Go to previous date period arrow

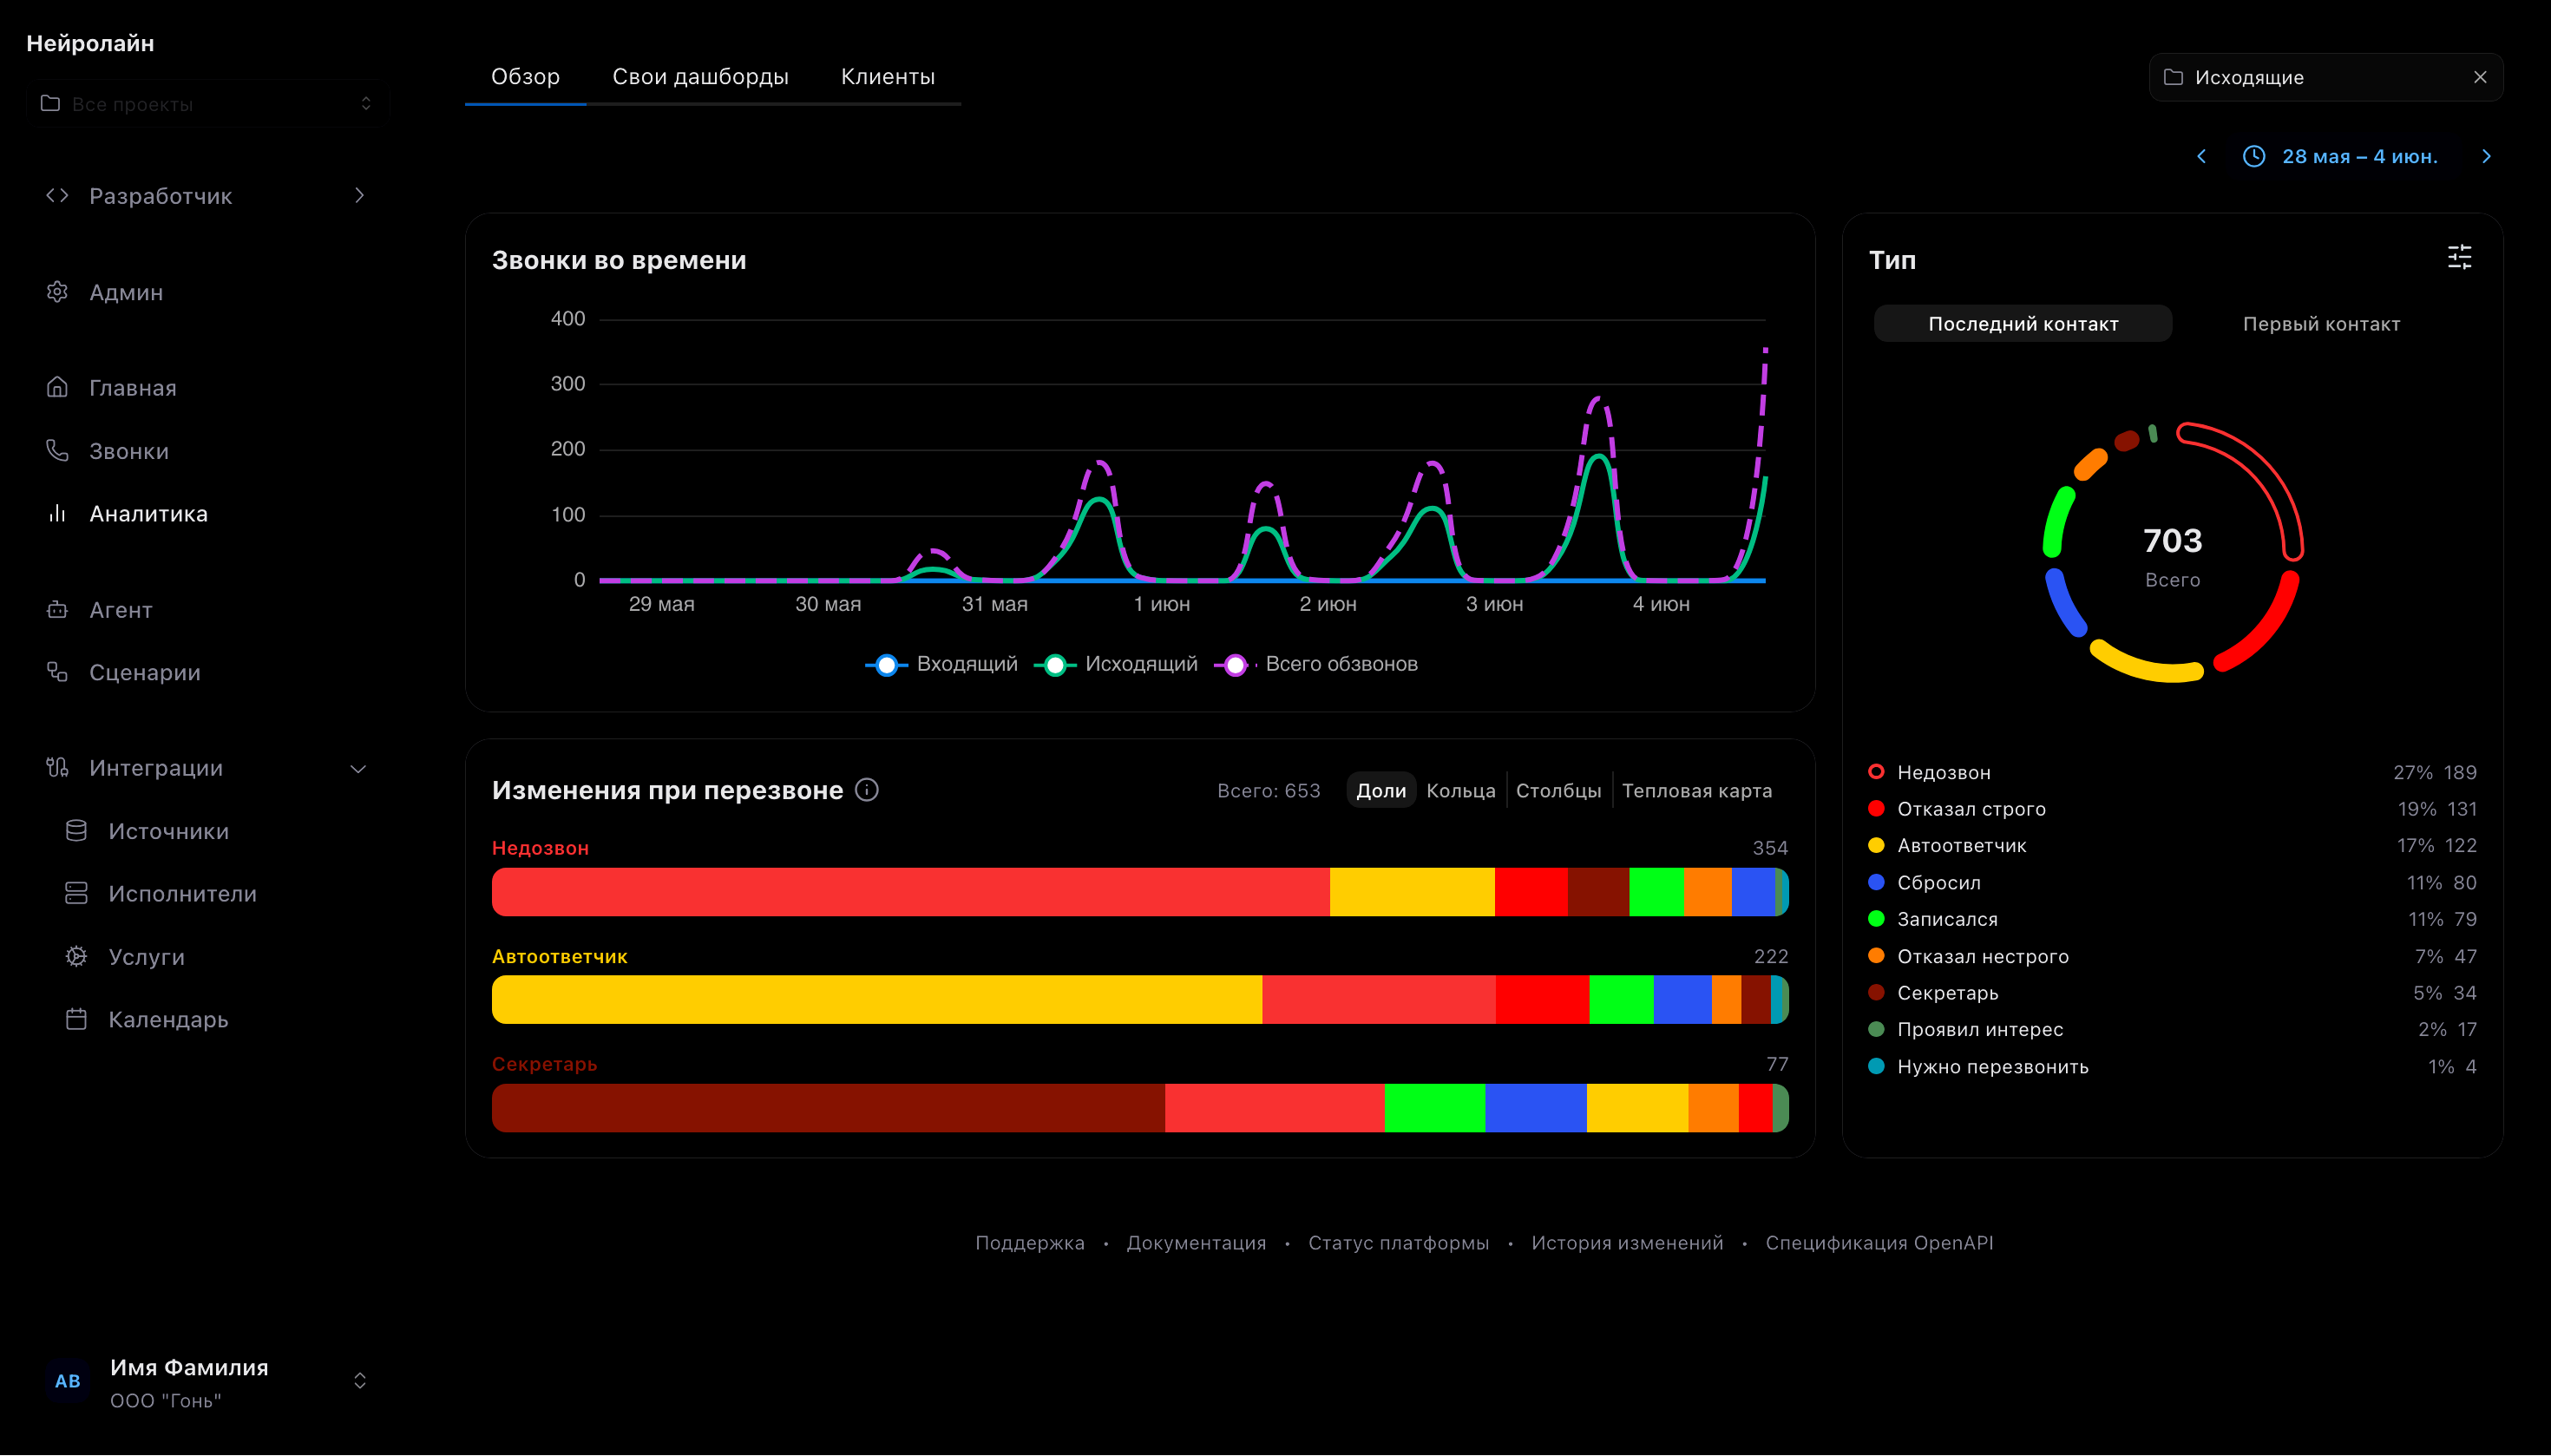click(2201, 156)
